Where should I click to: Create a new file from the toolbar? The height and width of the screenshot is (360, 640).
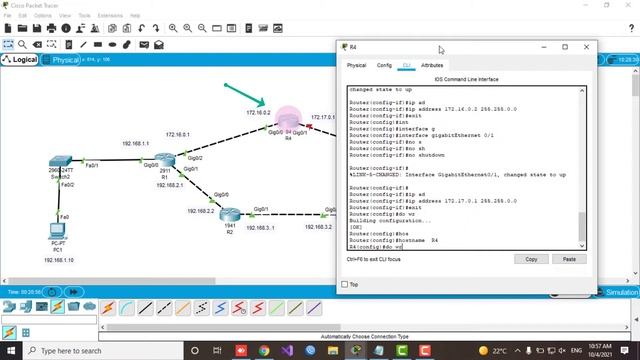coord(8,28)
